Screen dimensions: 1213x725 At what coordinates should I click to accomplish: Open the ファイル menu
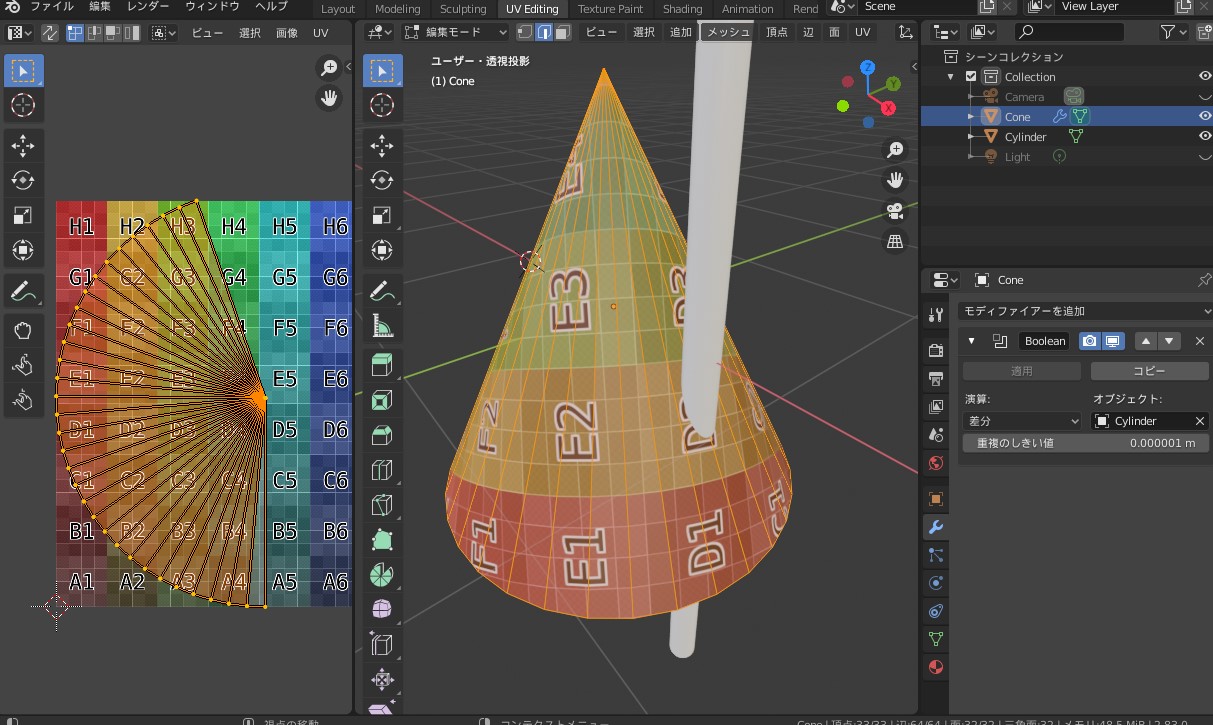pyautogui.click(x=52, y=6)
